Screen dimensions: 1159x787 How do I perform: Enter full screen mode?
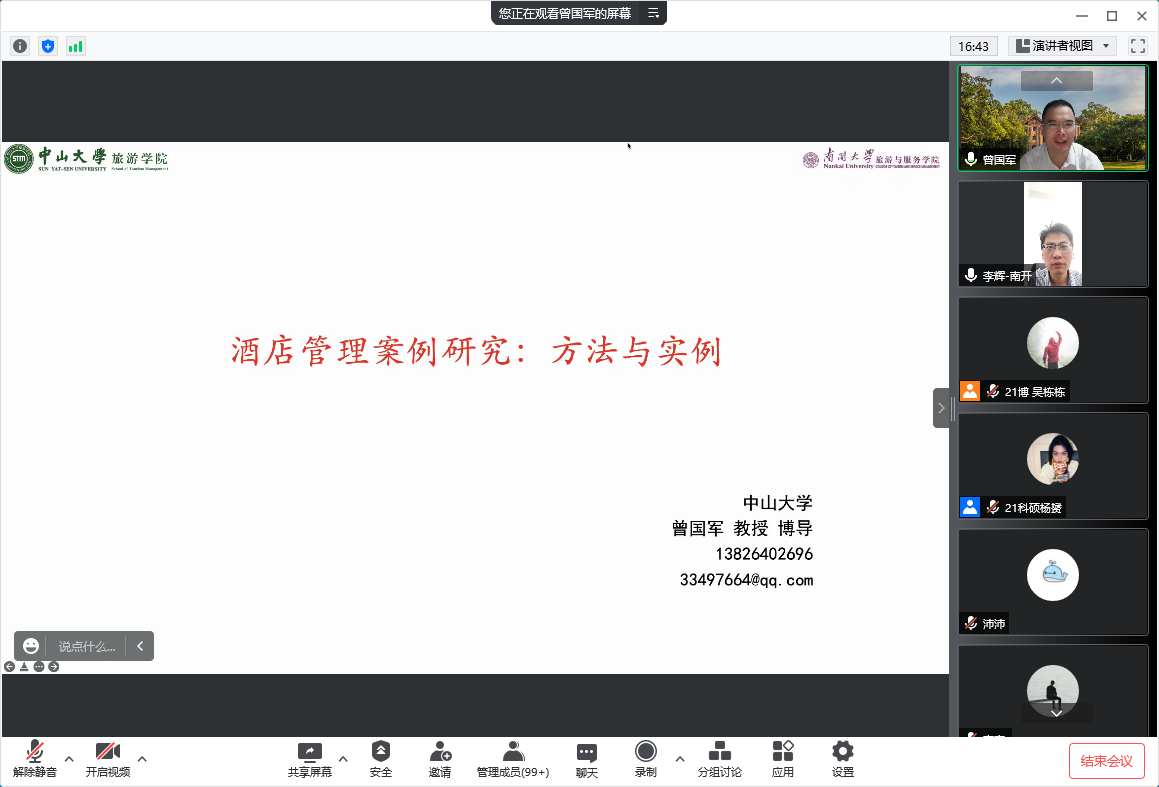tap(1137, 46)
